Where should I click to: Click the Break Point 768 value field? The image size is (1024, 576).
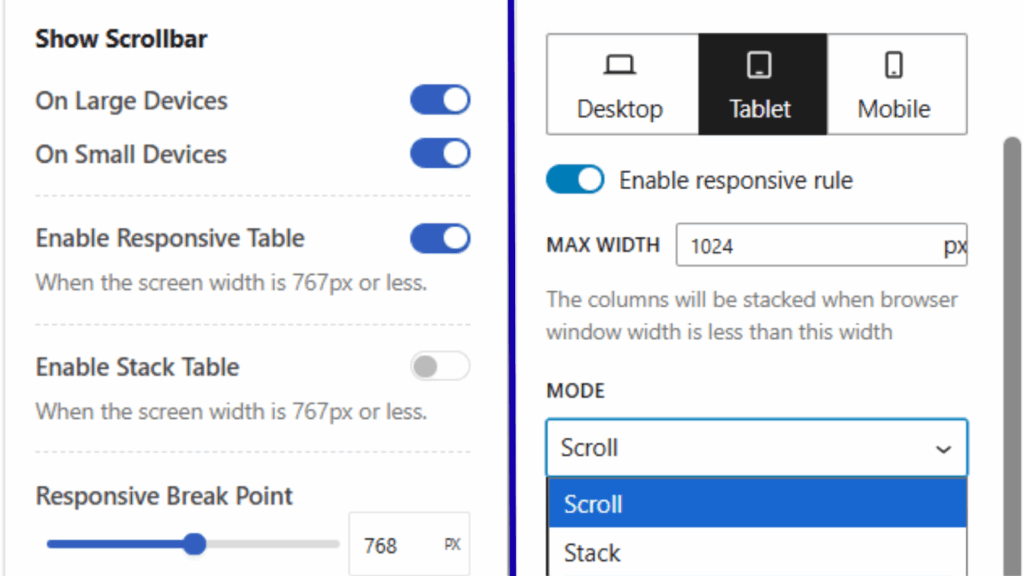tap(390, 546)
